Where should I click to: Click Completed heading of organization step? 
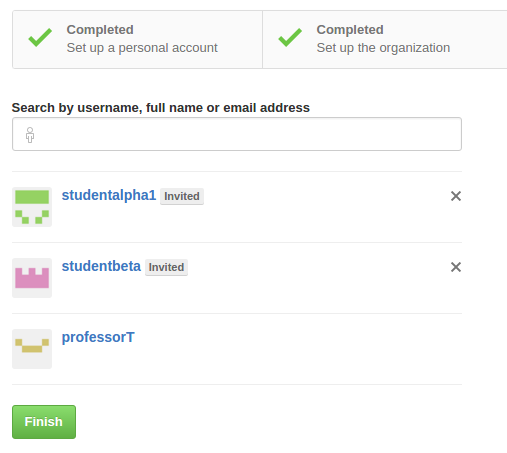(x=350, y=30)
